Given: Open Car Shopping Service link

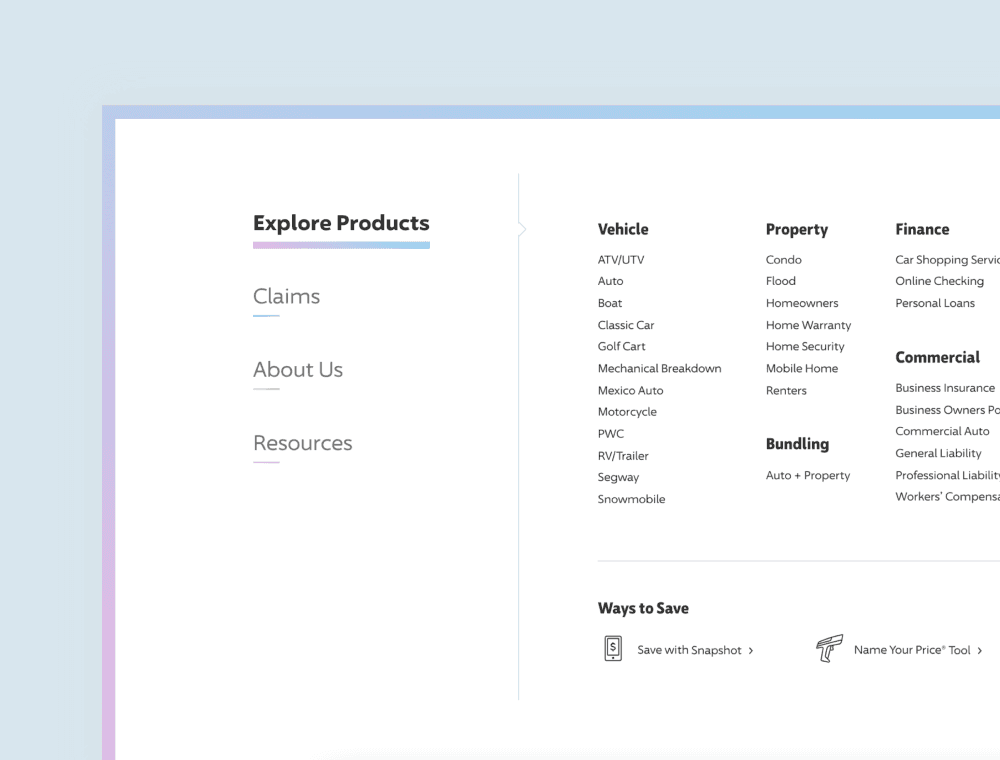Looking at the screenshot, I should pyautogui.click(x=948, y=259).
